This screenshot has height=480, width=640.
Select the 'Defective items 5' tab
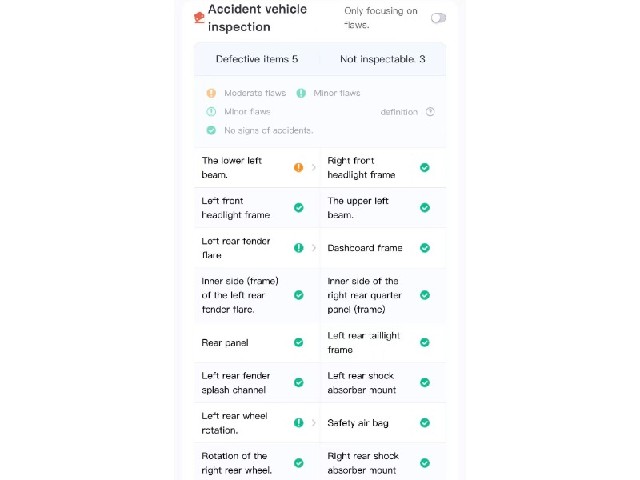pos(257,59)
